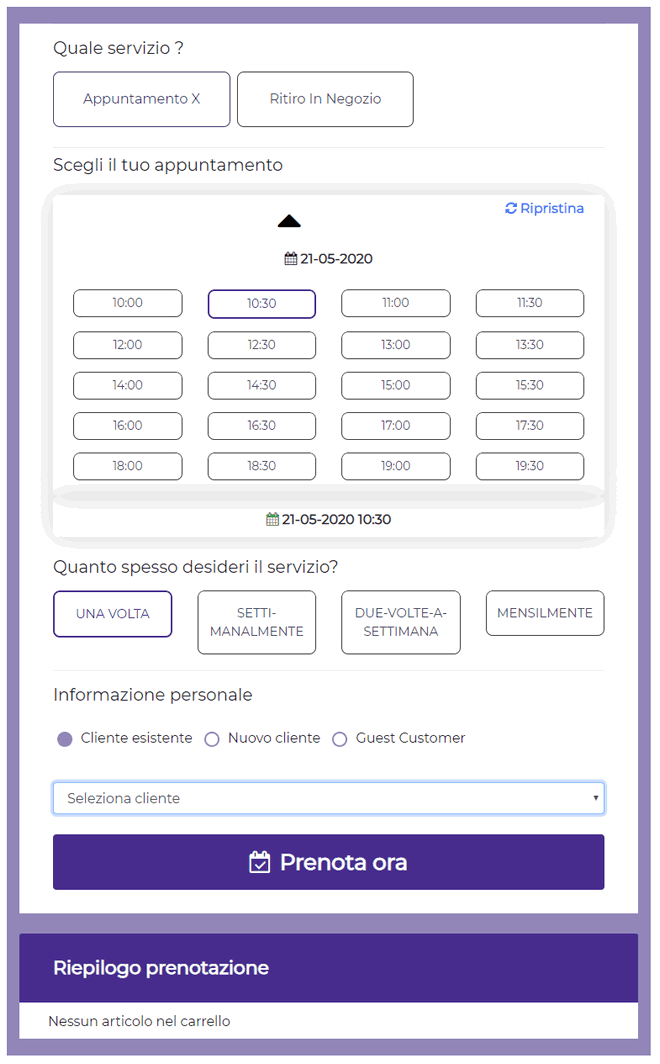Book the 15:00 time slot
The width and height of the screenshot is (660, 1064).
396,385
